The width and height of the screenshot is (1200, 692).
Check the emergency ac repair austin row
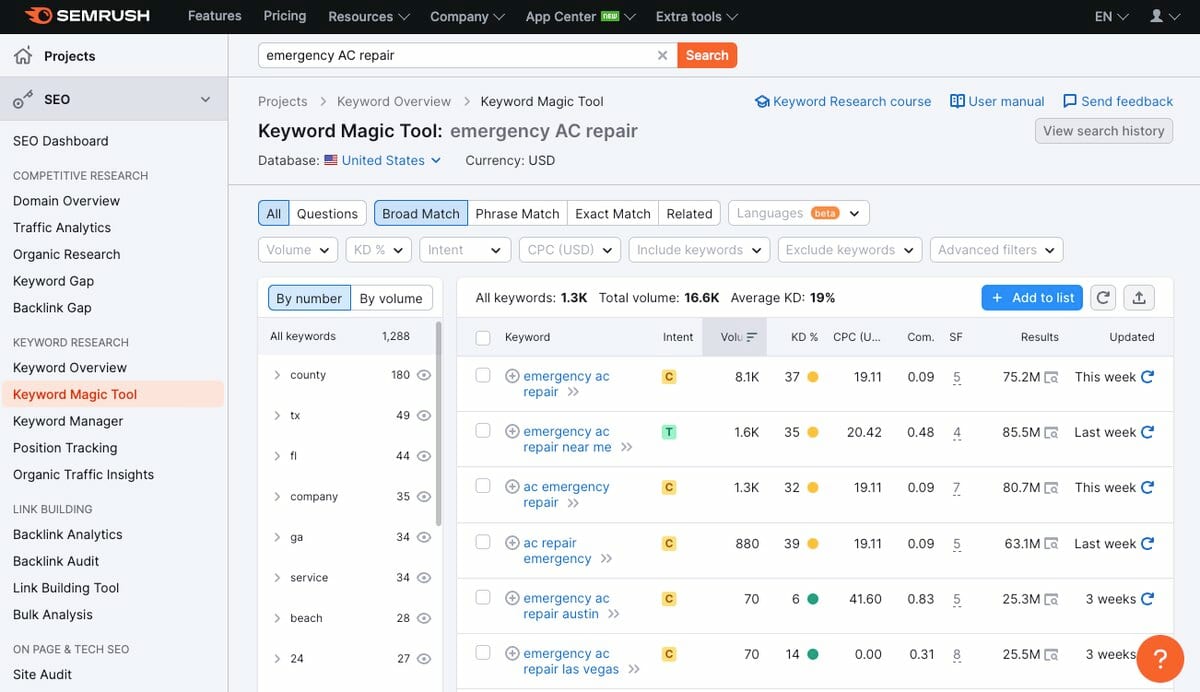click(483, 597)
